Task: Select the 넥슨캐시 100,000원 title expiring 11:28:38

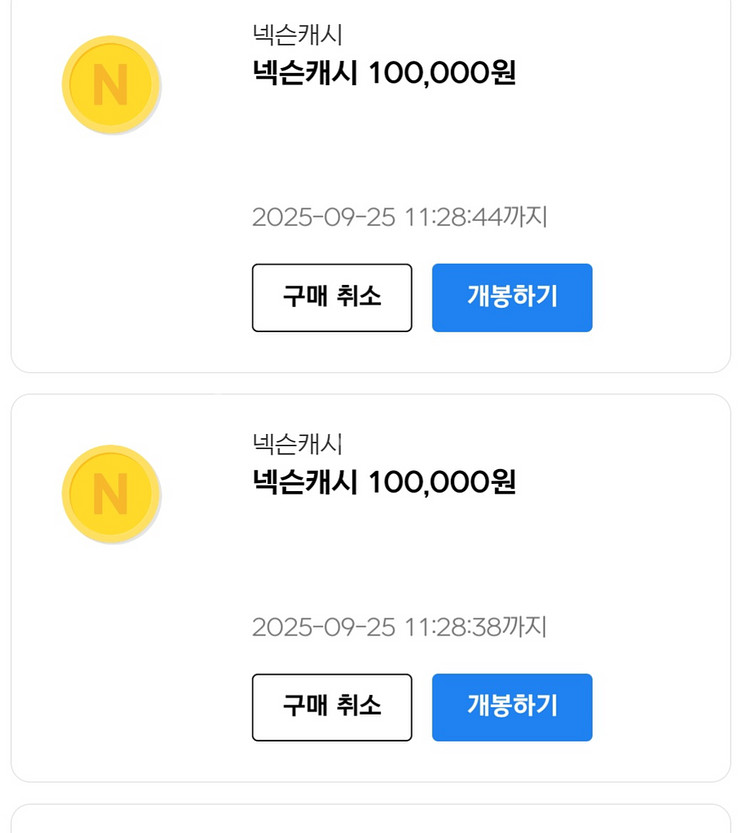Action: coord(384,483)
